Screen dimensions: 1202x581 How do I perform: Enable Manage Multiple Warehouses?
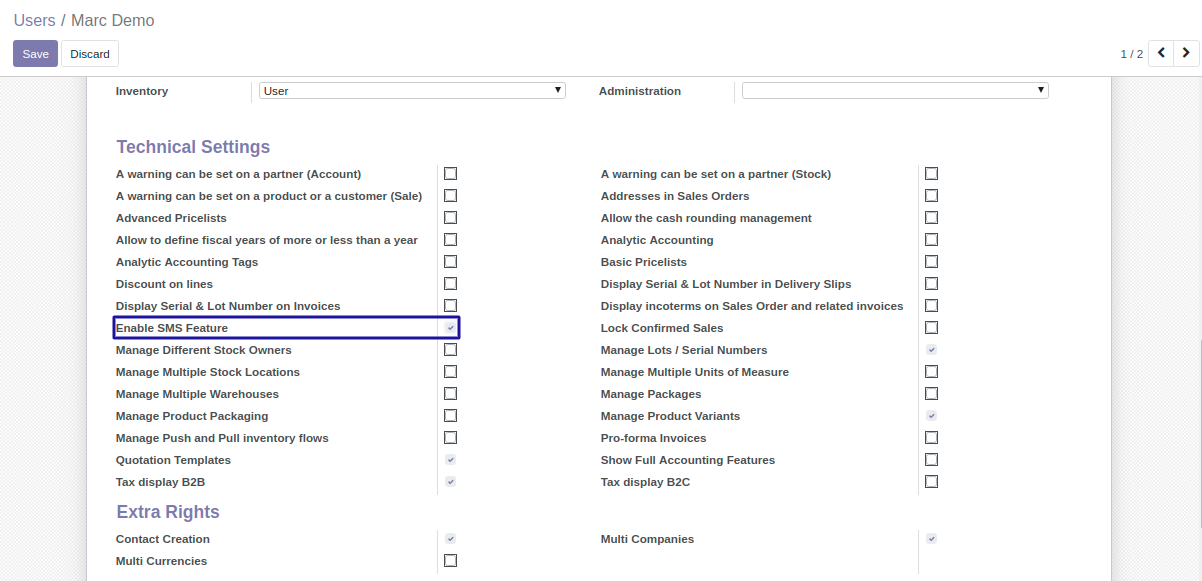pyautogui.click(x=451, y=394)
